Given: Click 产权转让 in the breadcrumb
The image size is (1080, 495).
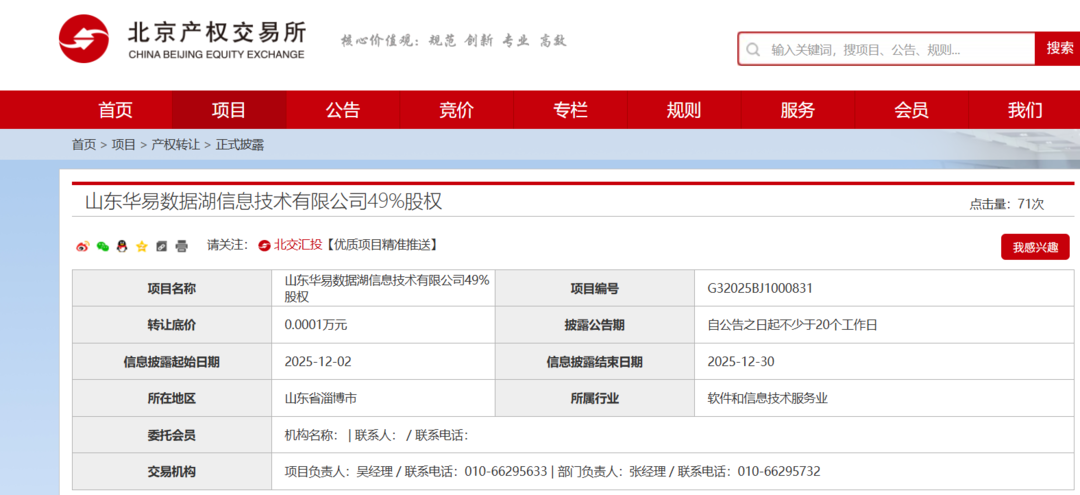Looking at the screenshot, I should tap(175, 145).
